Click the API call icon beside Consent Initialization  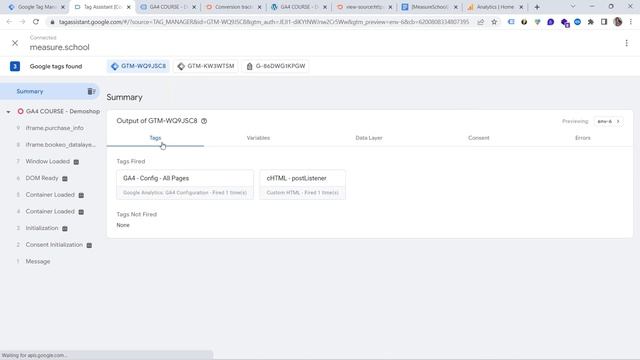coord(89,245)
